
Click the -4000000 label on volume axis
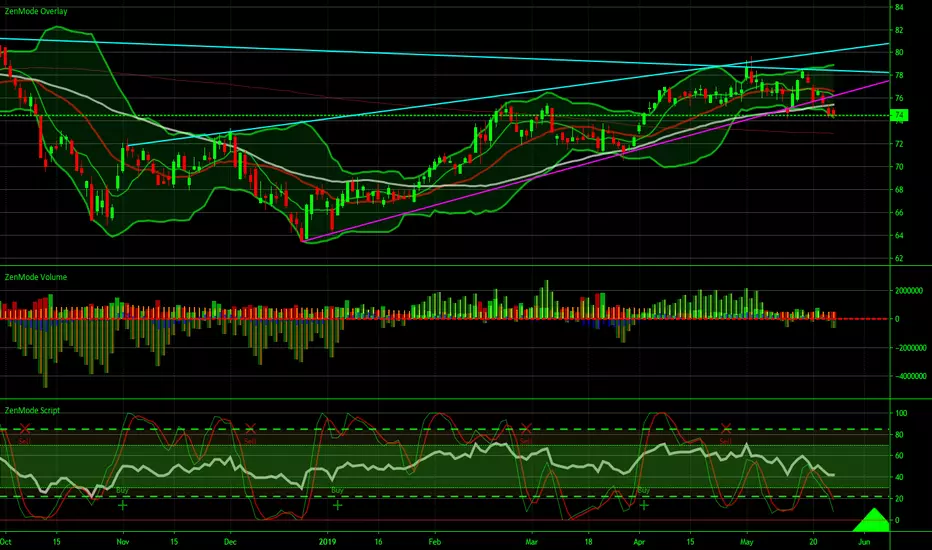pyautogui.click(x=911, y=376)
